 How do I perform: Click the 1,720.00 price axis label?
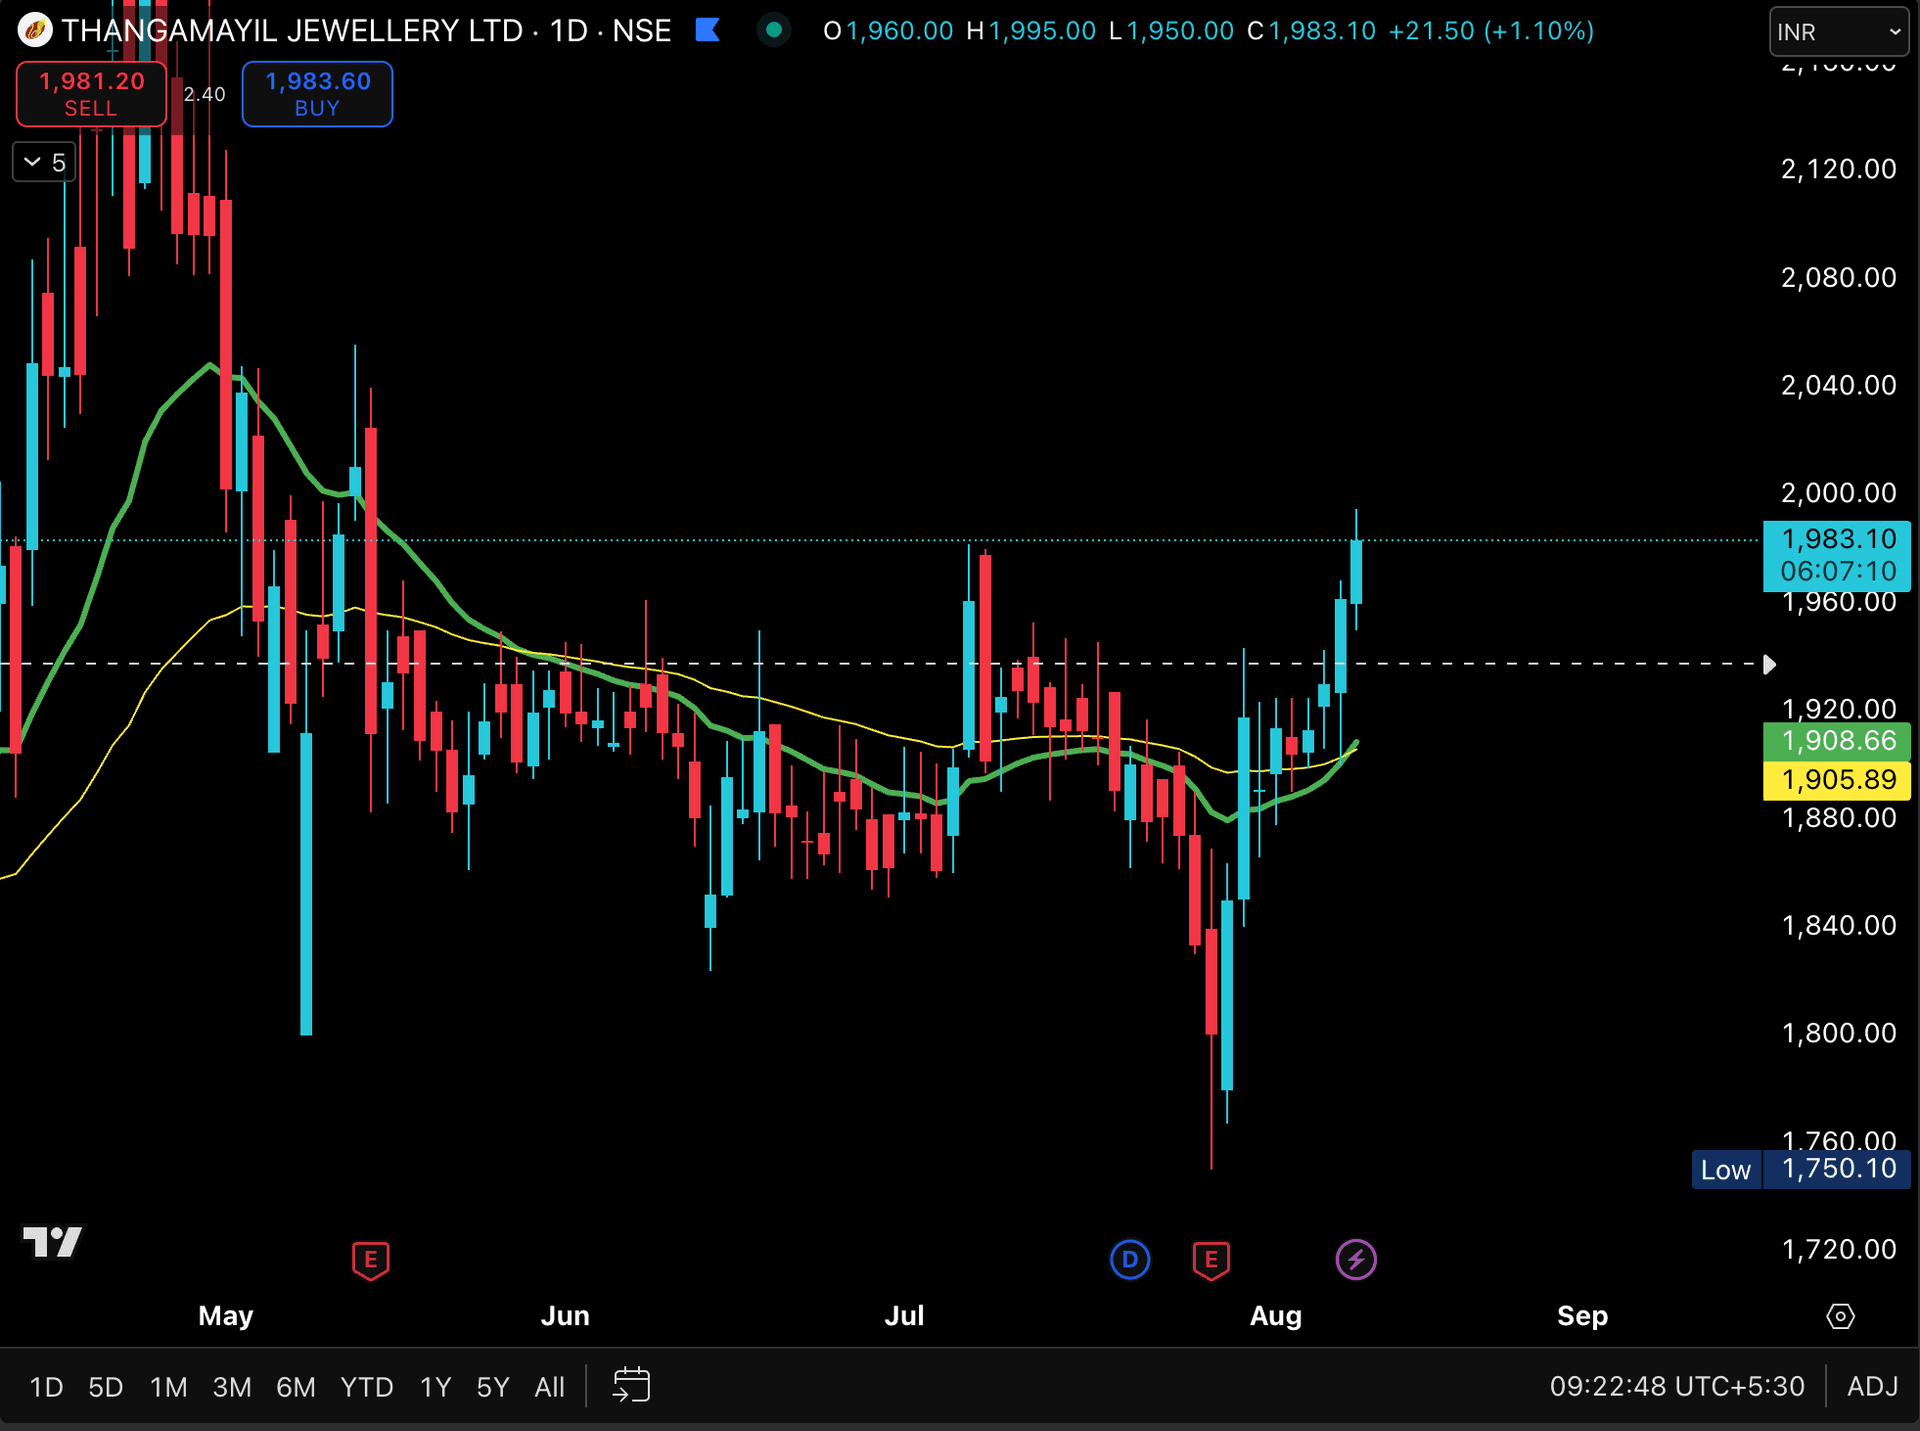[1838, 1249]
